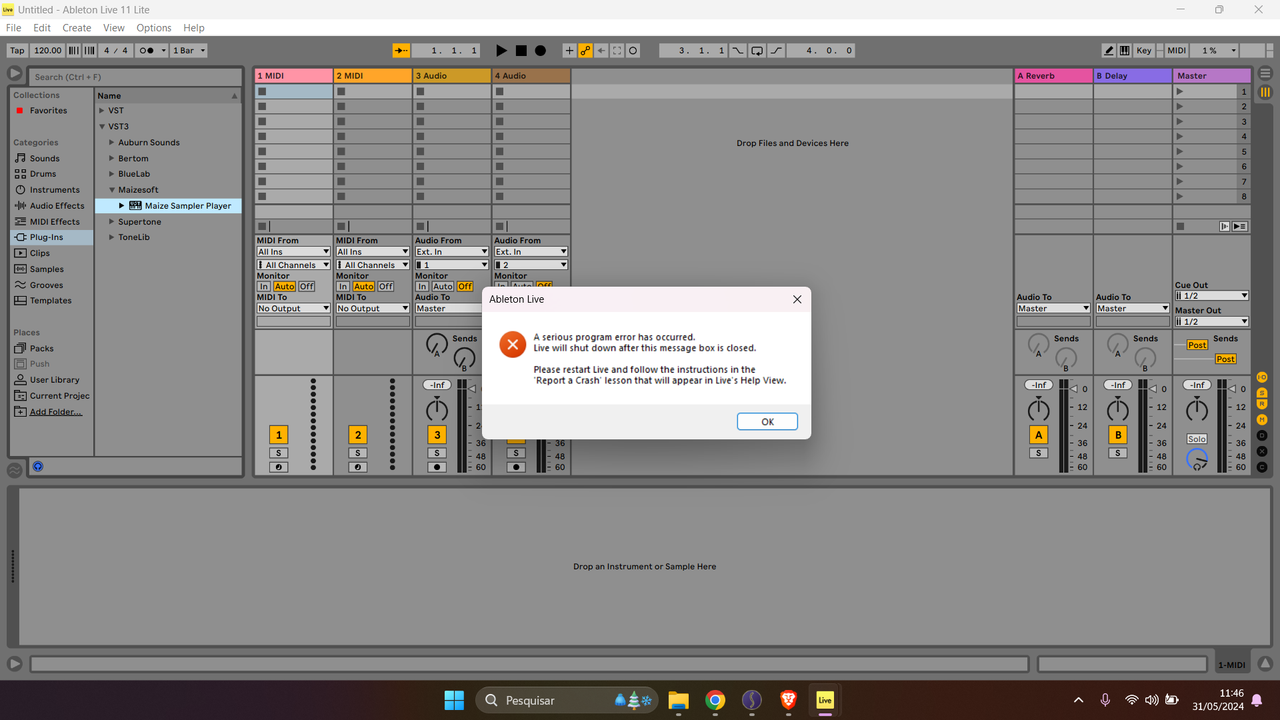Toggle the B Delay return track activator
The width and height of the screenshot is (1280, 720).
coord(1118,434)
